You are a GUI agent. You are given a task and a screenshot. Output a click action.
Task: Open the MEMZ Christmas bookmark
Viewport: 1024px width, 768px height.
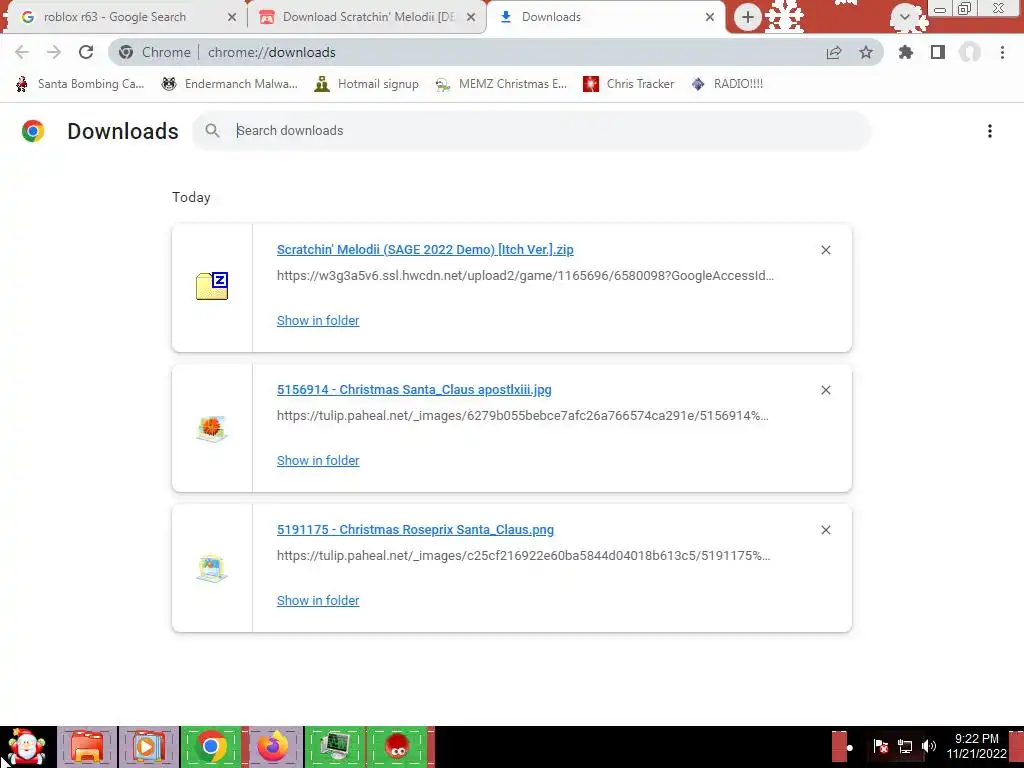pyautogui.click(x=501, y=84)
